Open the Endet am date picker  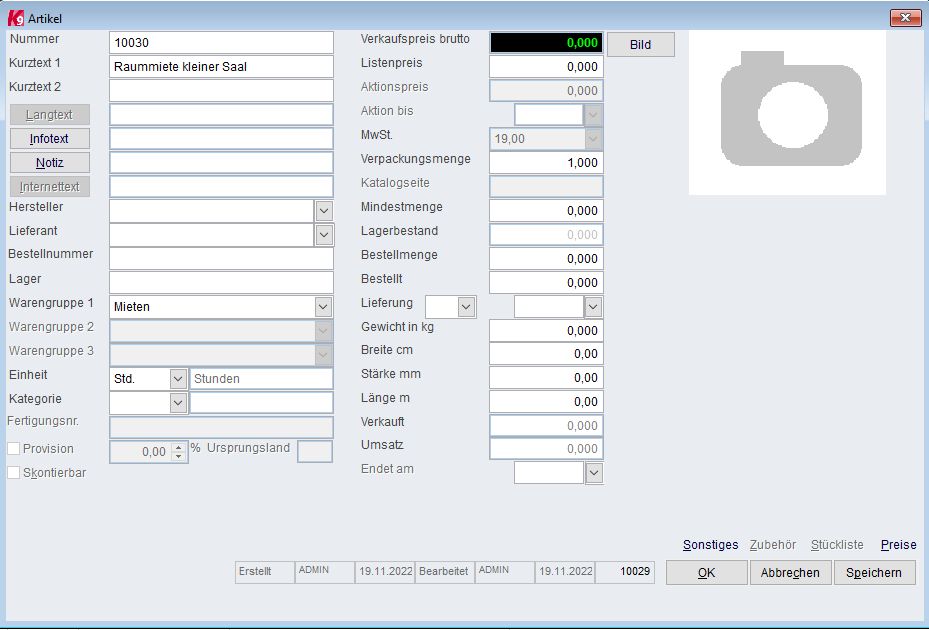[594, 473]
